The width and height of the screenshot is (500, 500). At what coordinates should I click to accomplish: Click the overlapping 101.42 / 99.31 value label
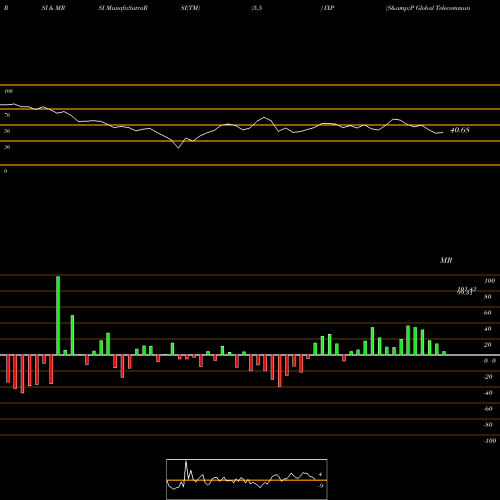click(x=466, y=291)
